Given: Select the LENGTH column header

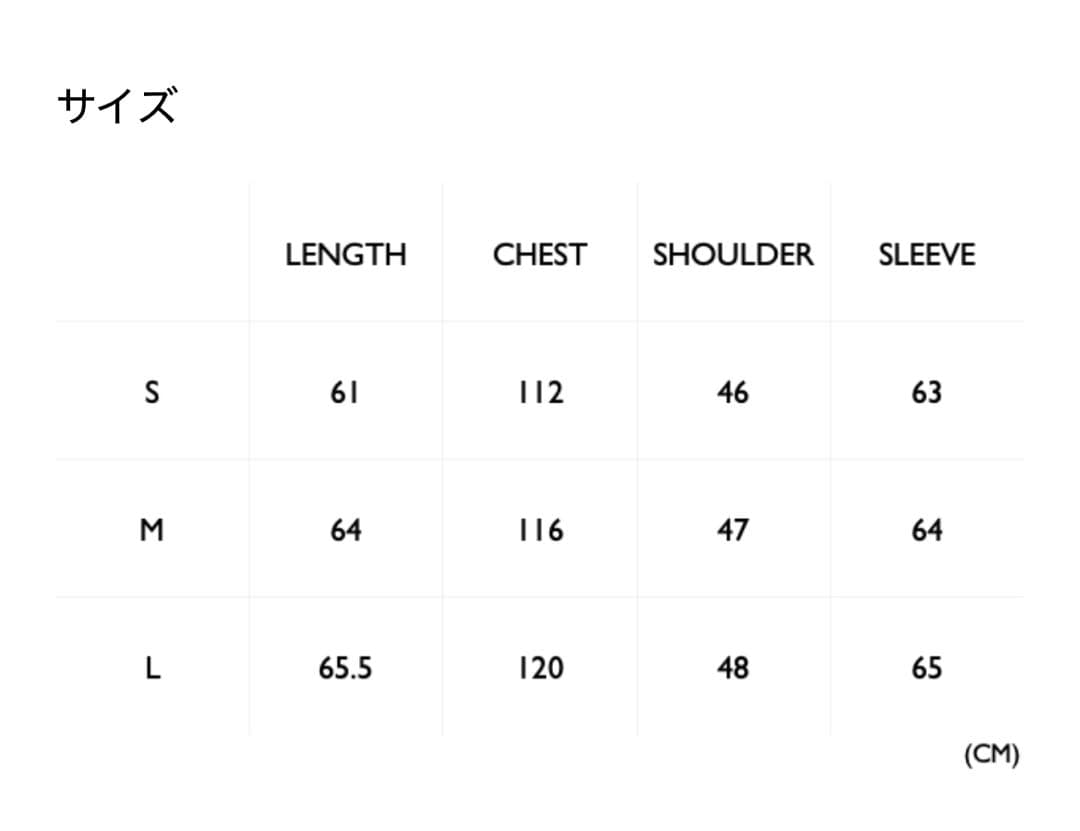Looking at the screenshot, I should pyautogui.click(x=346, y=255).
